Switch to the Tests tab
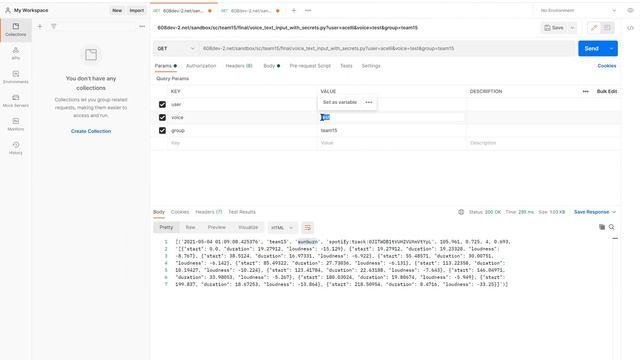Screen dimensions: 640x360 (x=346, y=66)
